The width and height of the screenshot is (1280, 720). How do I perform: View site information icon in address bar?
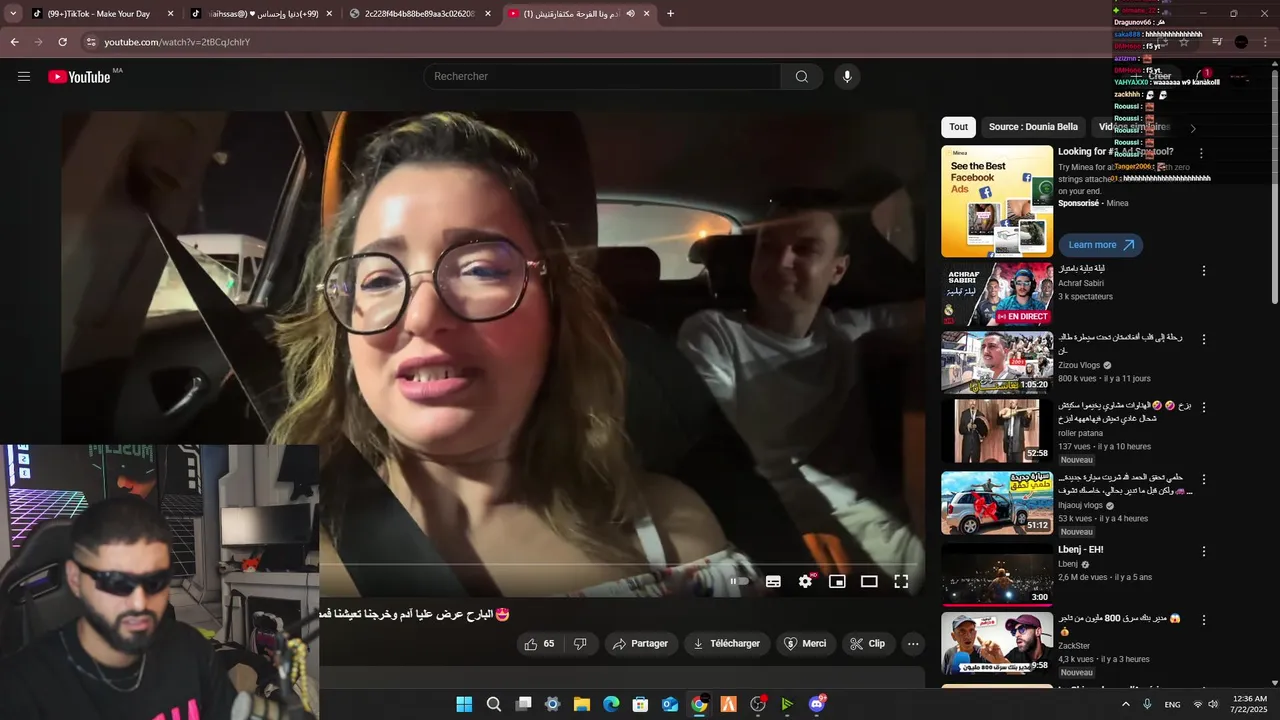pos(91,42)
